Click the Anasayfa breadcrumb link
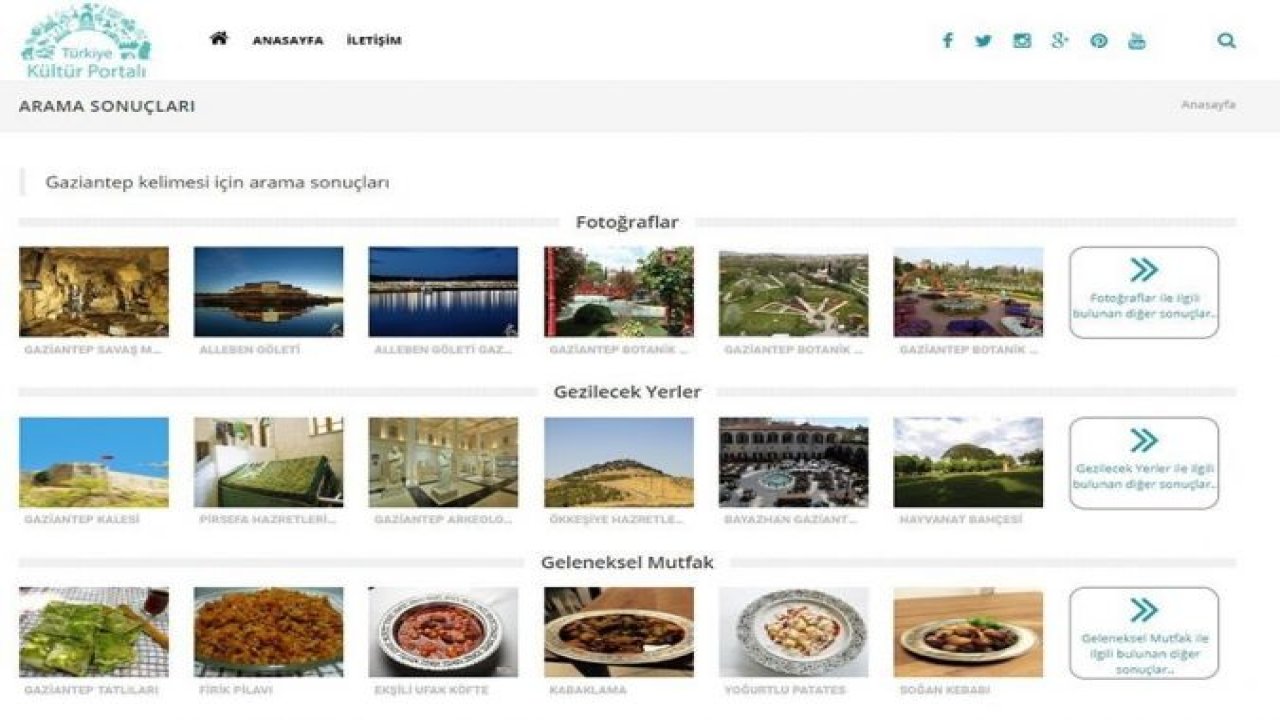The height and width of the screenshot is (720, 1280). pyautogui.click(x=1210, y=102)
